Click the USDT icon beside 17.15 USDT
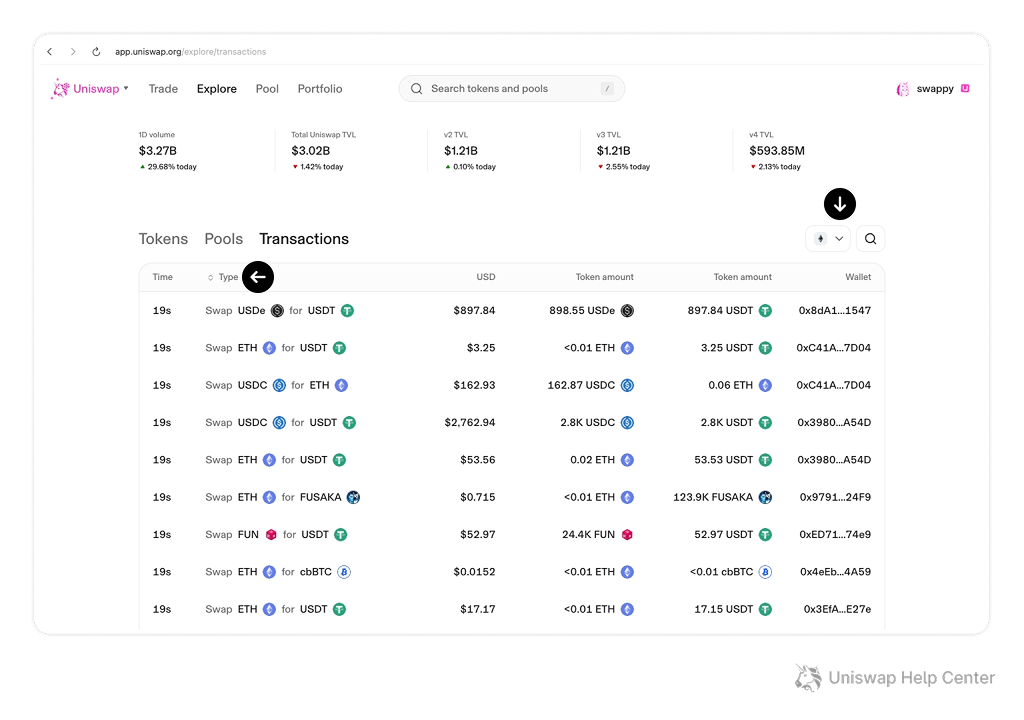This screenshot has width=1024, height=720. pos(765,609)
